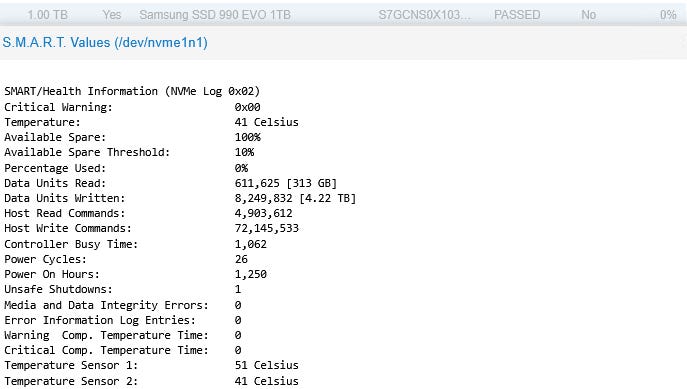Screen dimensions: 687x389
Task: Click the Critical Warning value 0x00
Action: (x=247, y=107)
